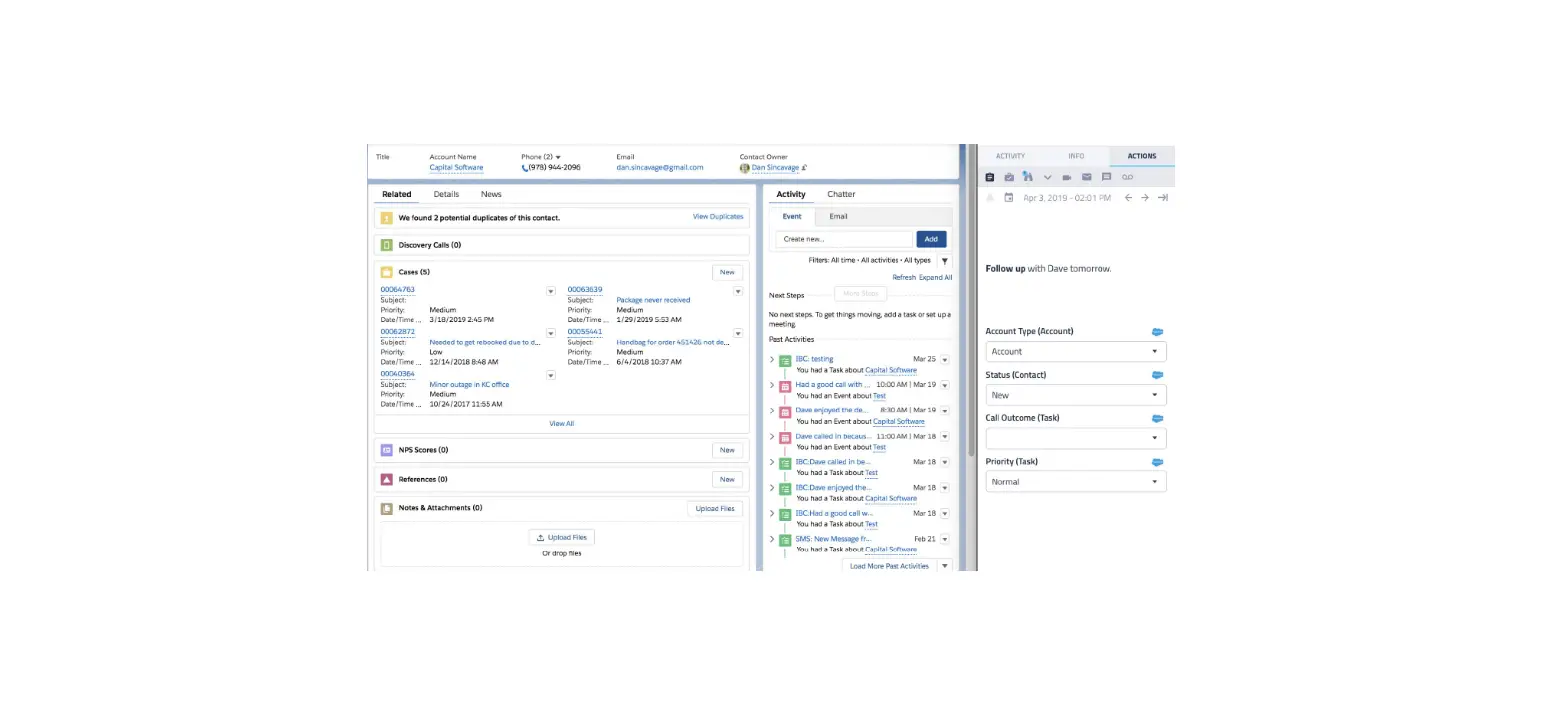Open the empty Call Outcome dropdown
The width and height of the screenshot is (1562, 708).
1076,438
